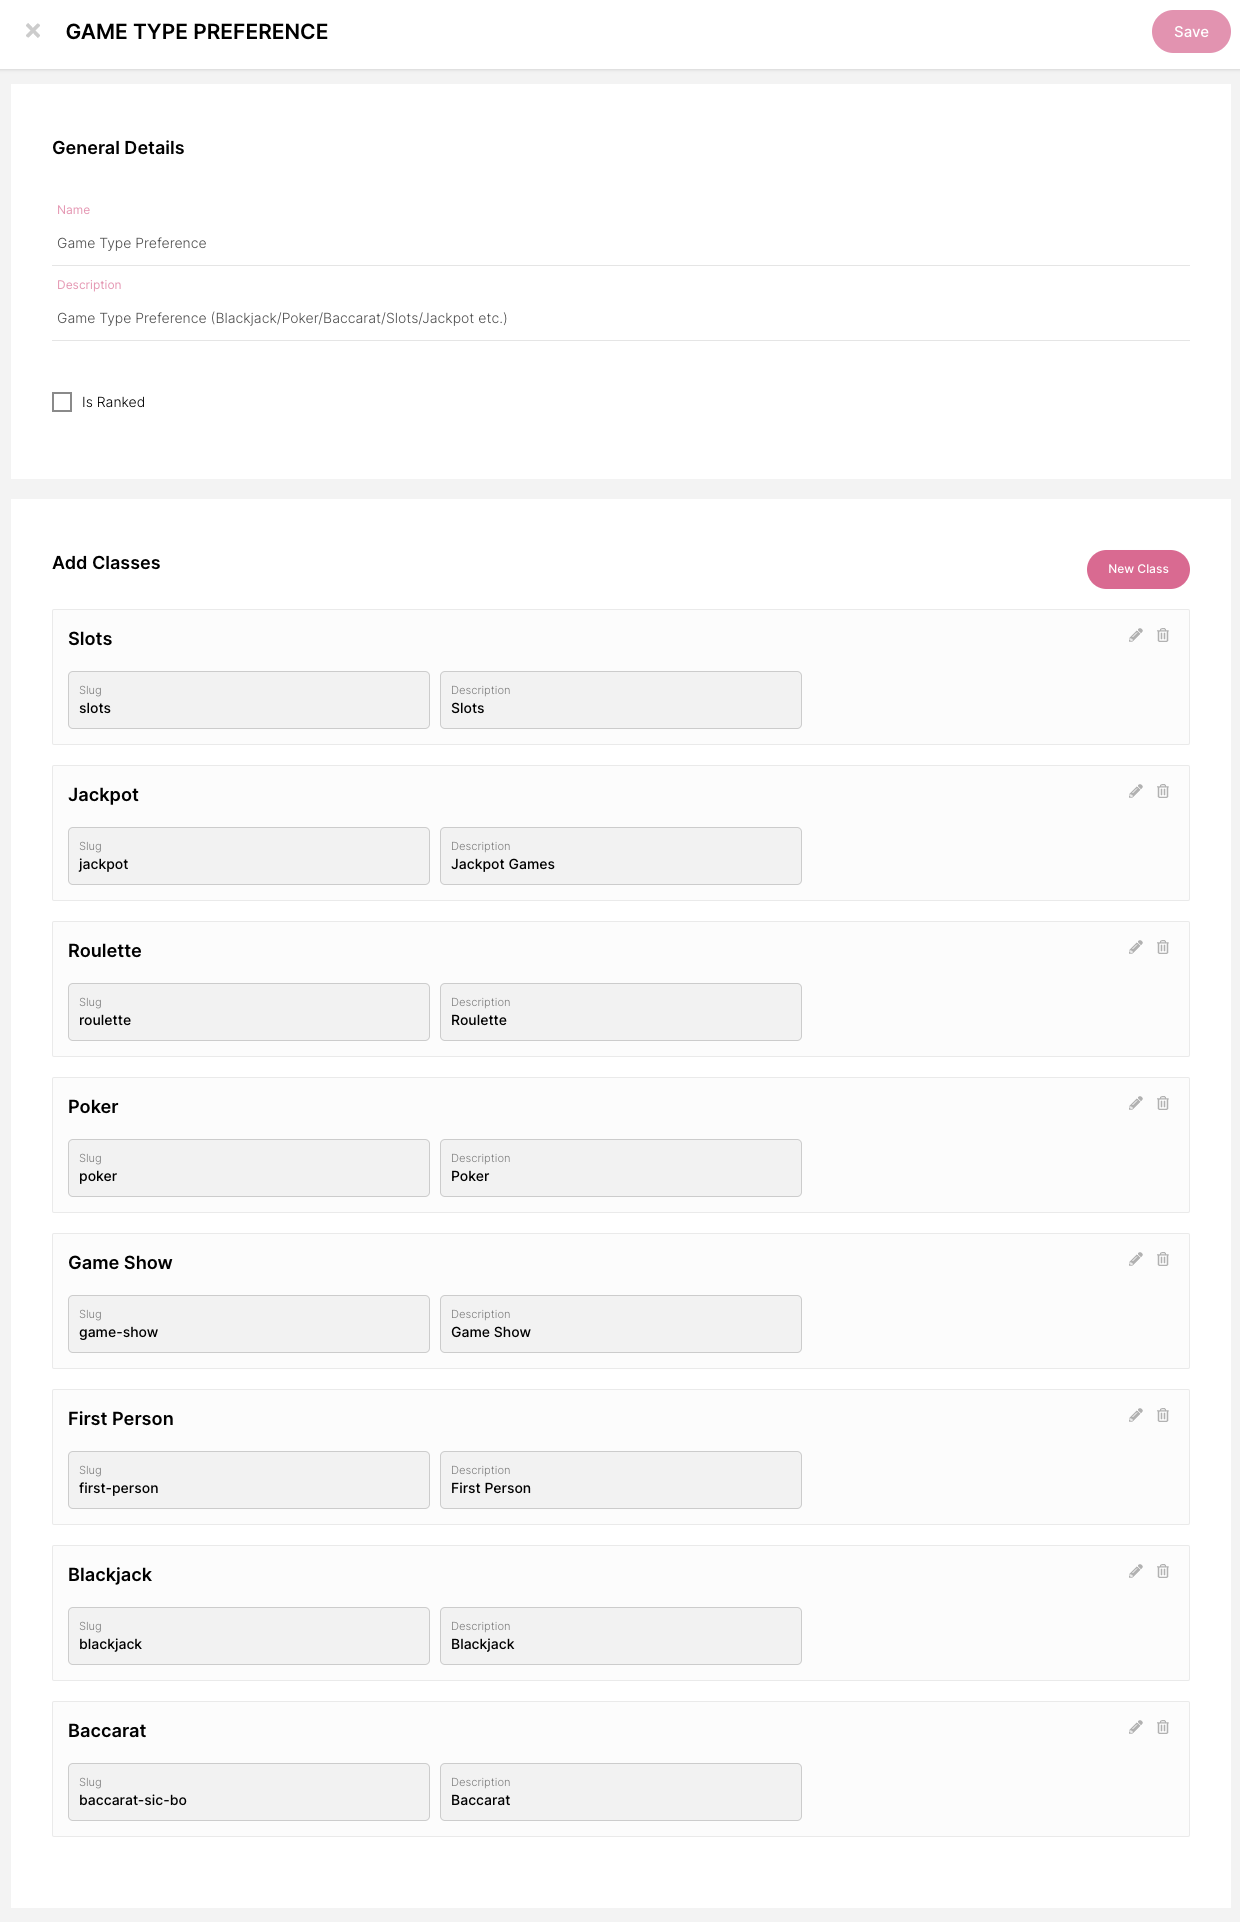
Task: Click the Game Show description field
Action: click(x=620, y=1324)
